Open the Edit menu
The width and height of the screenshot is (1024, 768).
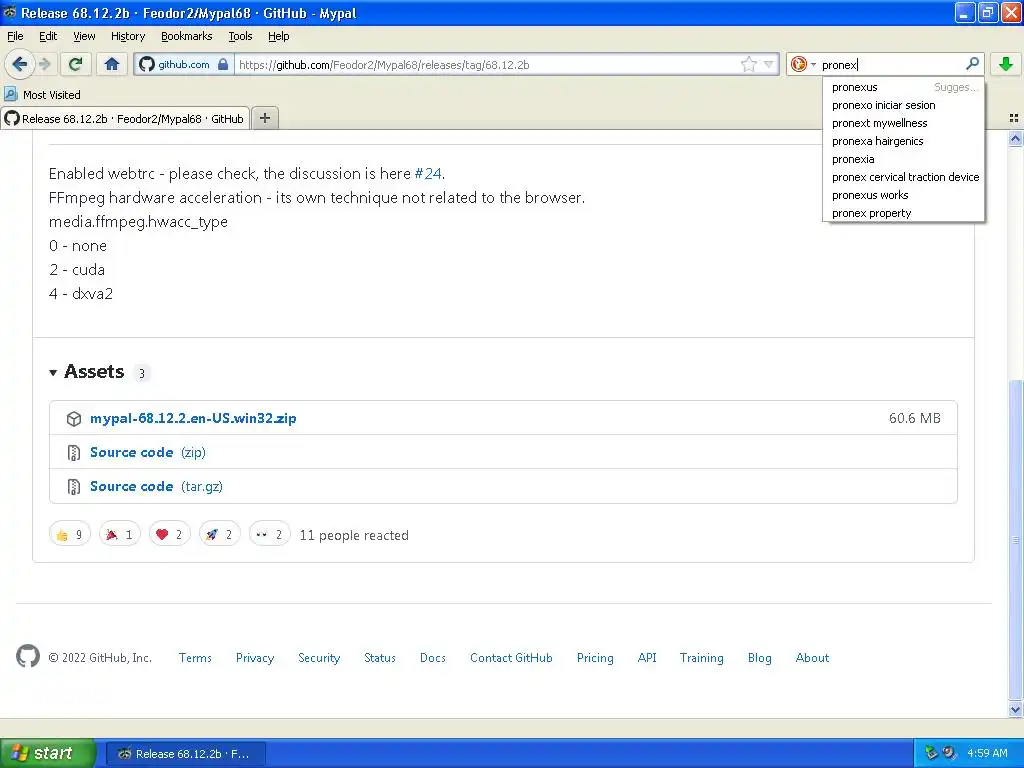48,36
